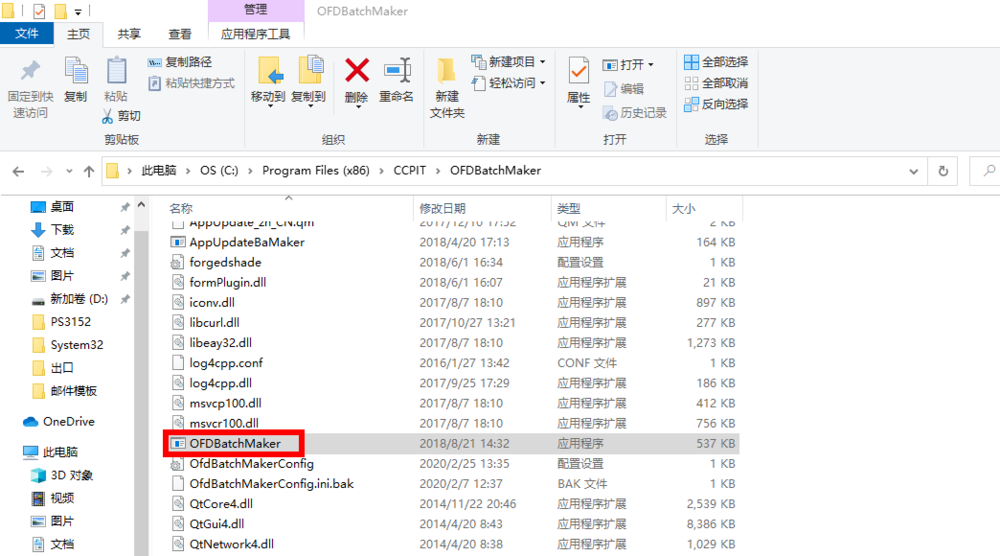Image resolution: width=1000 pixels, height=556 pixels.
Task: Click Select all in the ribbon
Action: click(716, 62)
